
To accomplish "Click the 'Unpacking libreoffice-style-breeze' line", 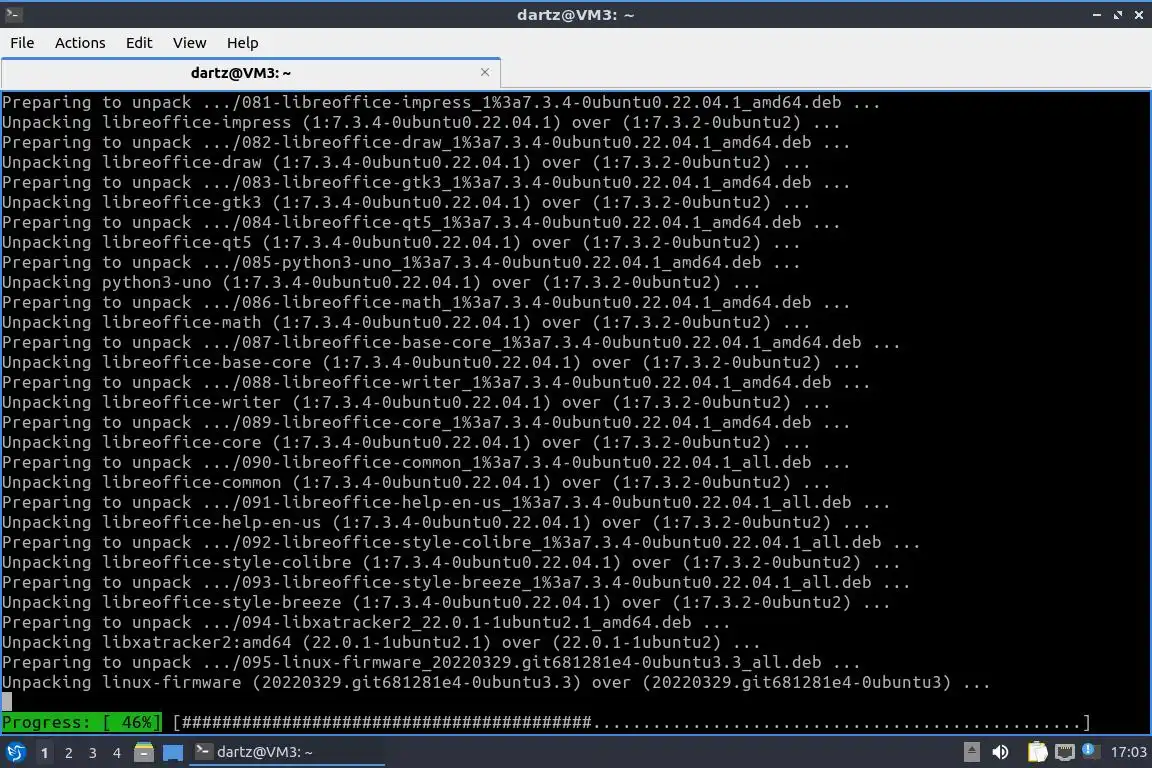I will coord(446,603).
